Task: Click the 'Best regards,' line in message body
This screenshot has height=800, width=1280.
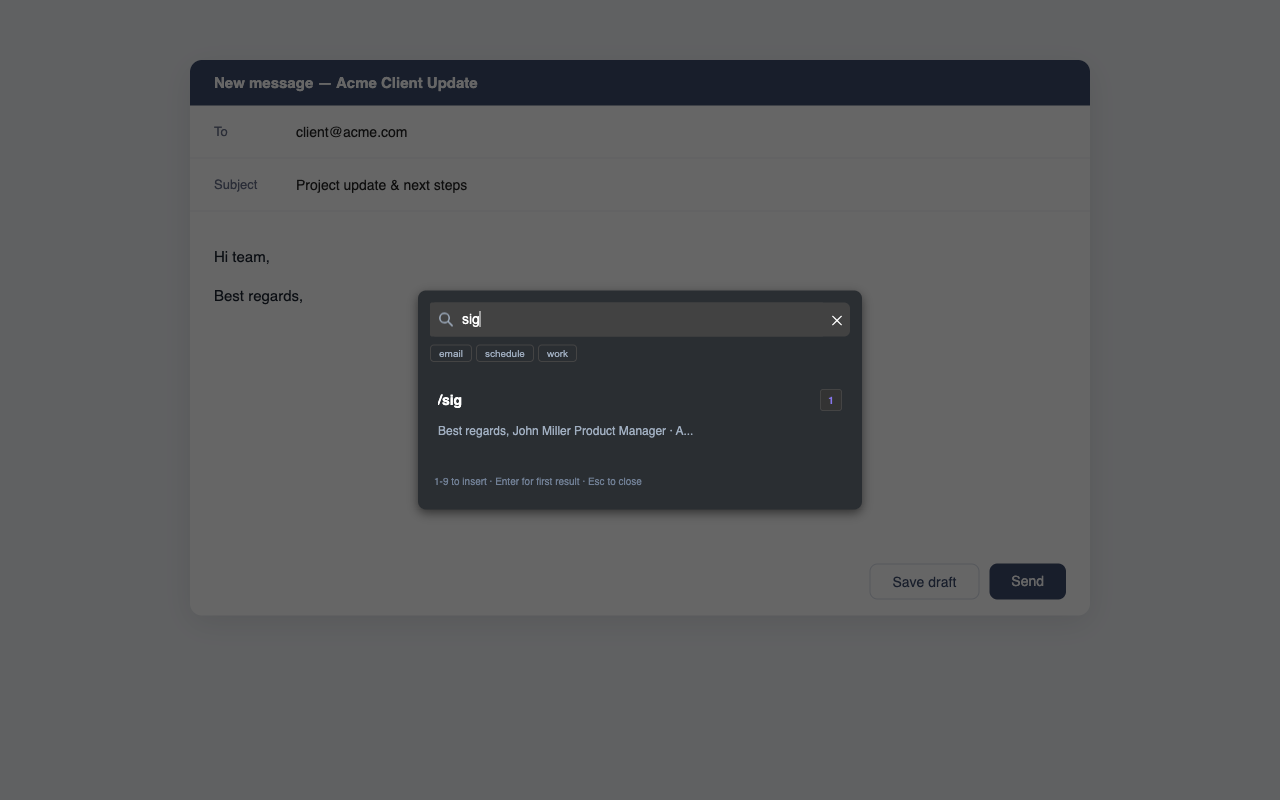Action: click(258, 296)
